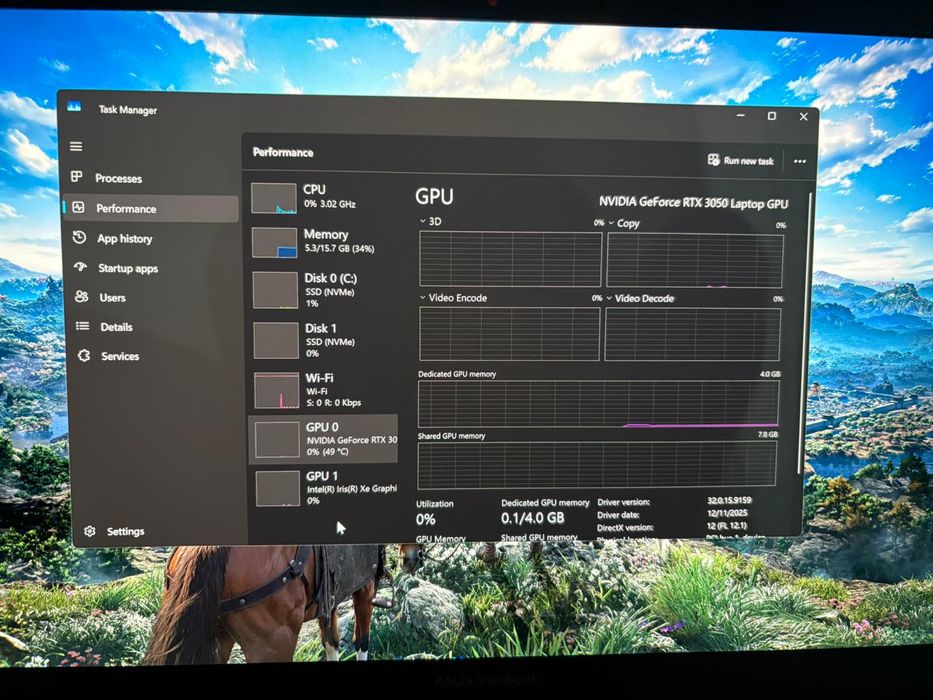Select the Disk 0 (C:) thumbnail graph
Viewport: 933px width, 700px height.
click(275, 290)
